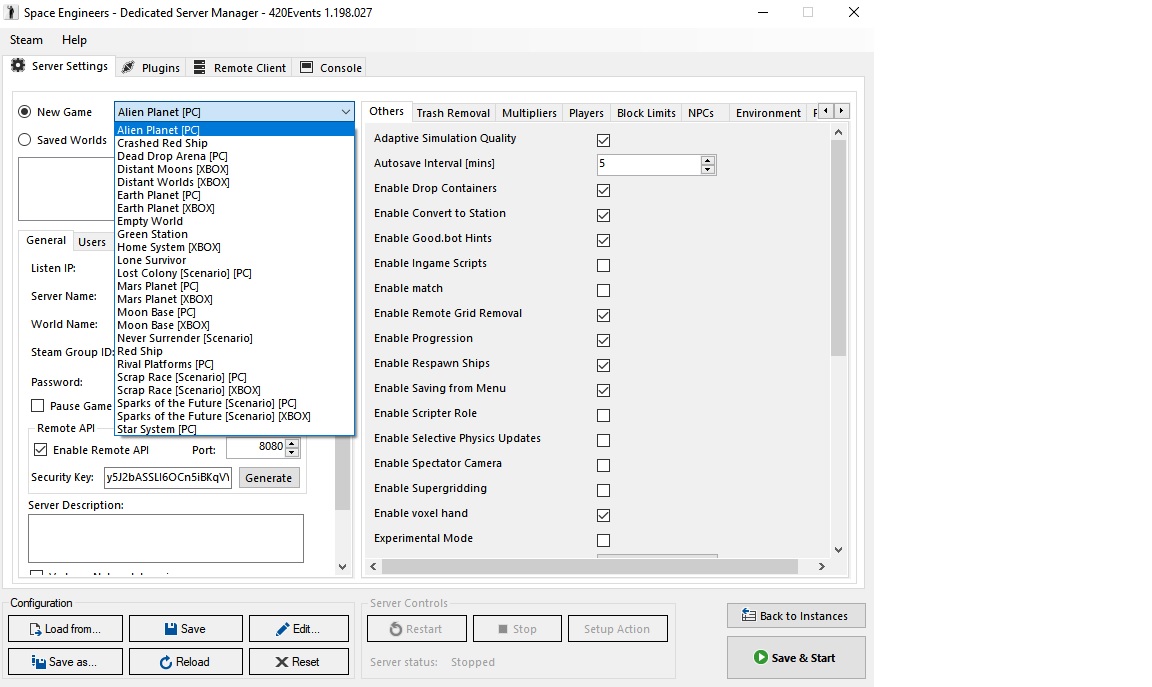Choose Earth Planet [PC] from dropdown list
This screenshot has height=687, width=1152.
[159, 195]
